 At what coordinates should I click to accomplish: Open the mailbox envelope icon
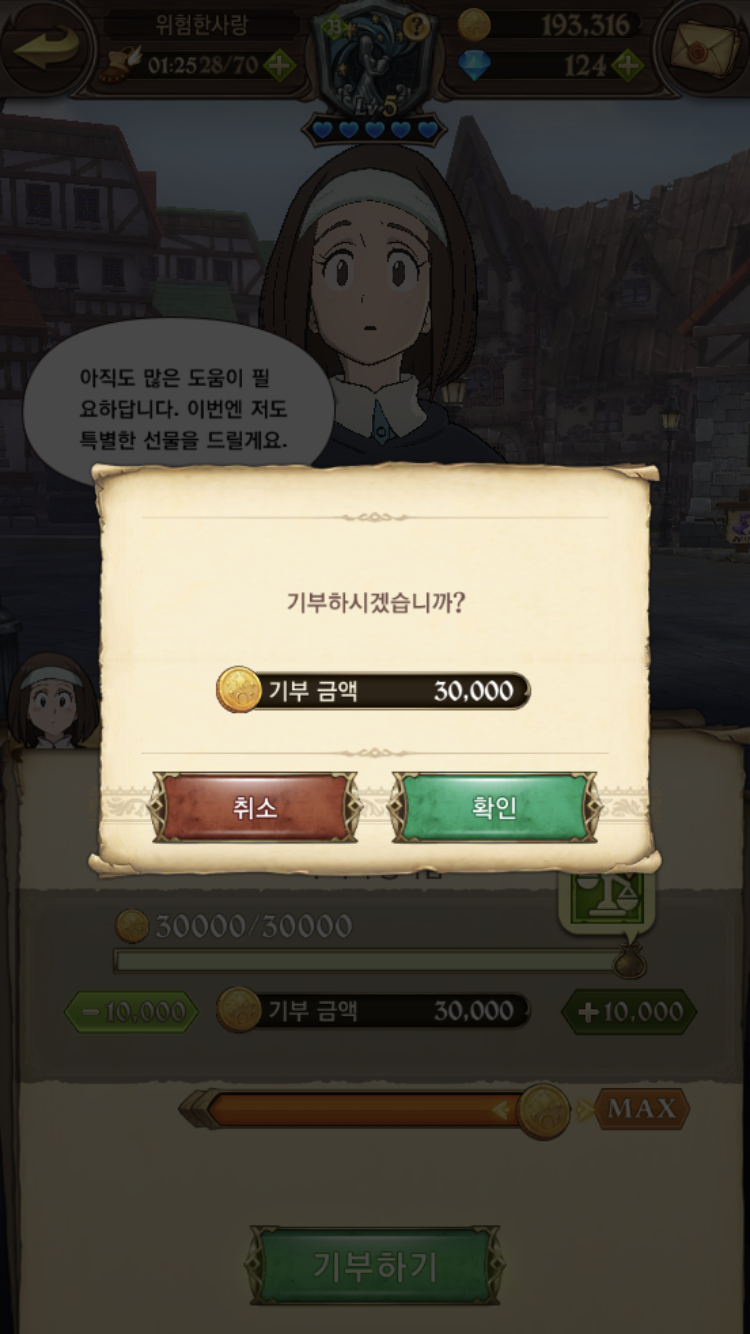(708, 48)
